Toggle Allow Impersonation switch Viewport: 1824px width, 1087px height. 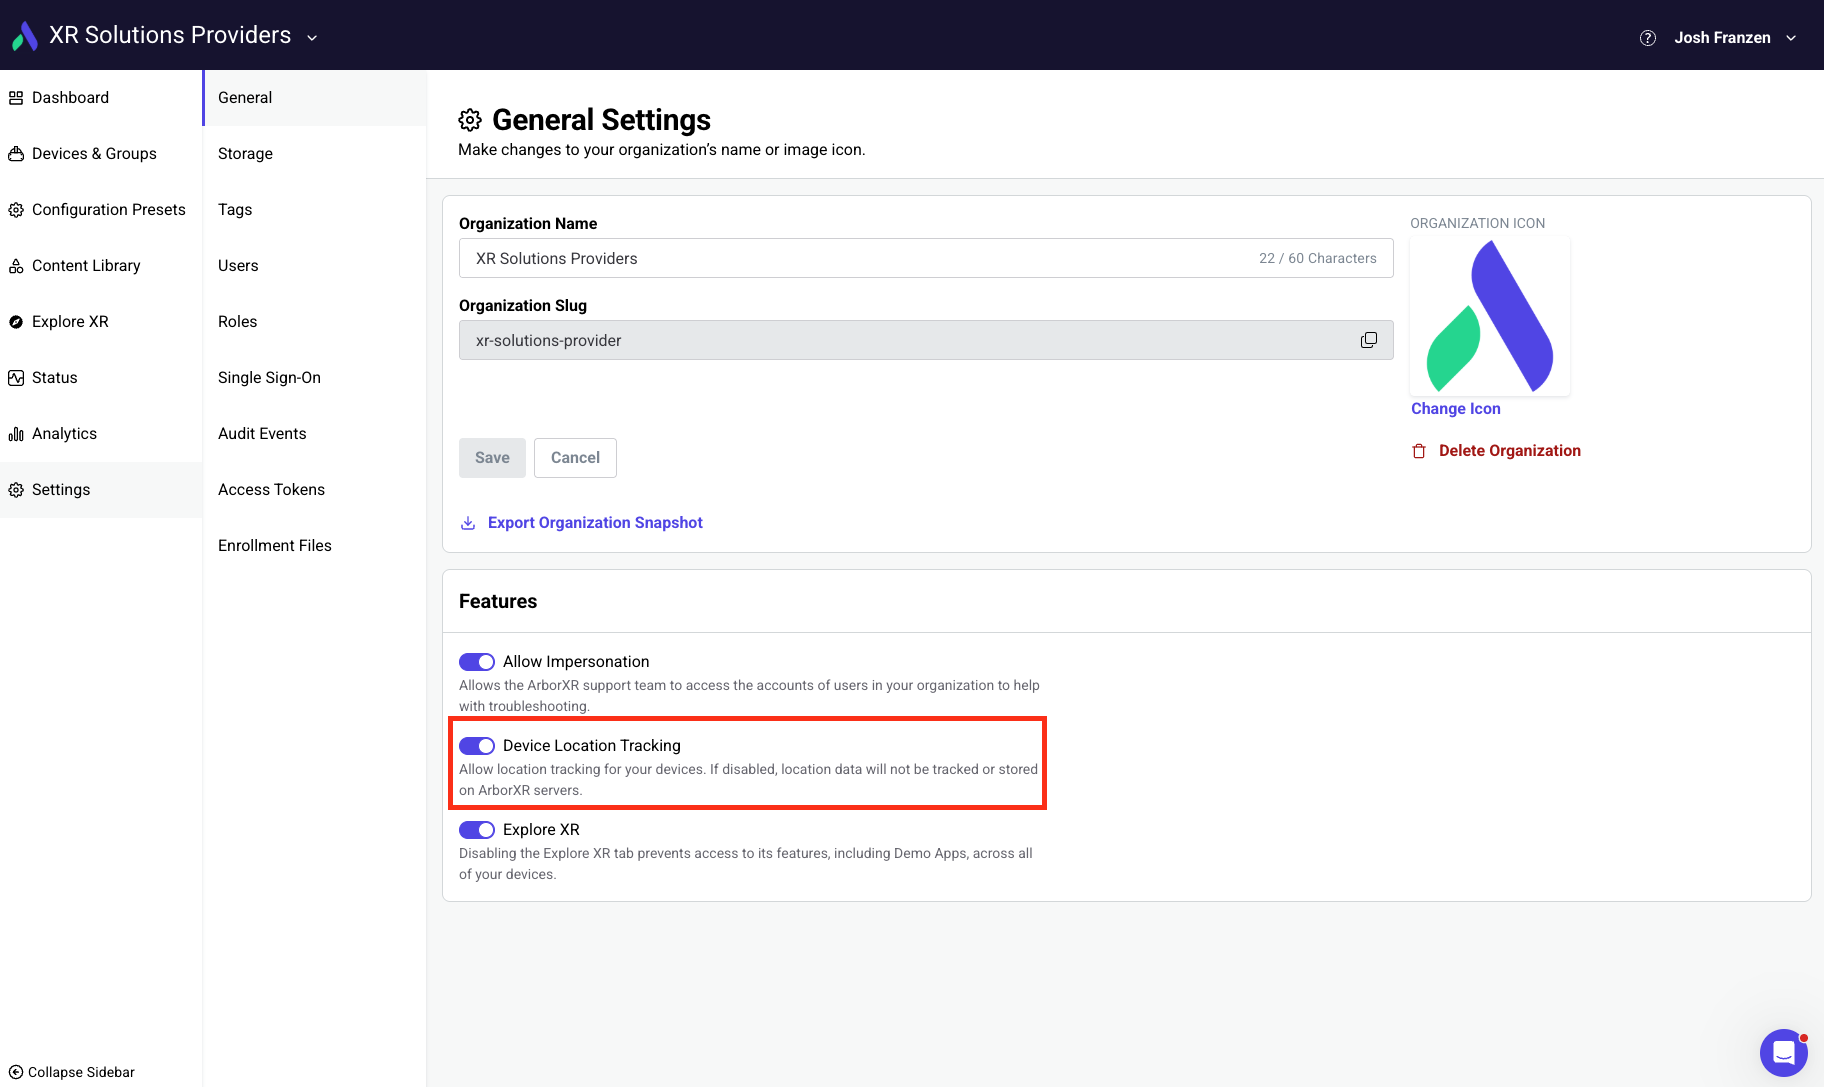(477, 662)
